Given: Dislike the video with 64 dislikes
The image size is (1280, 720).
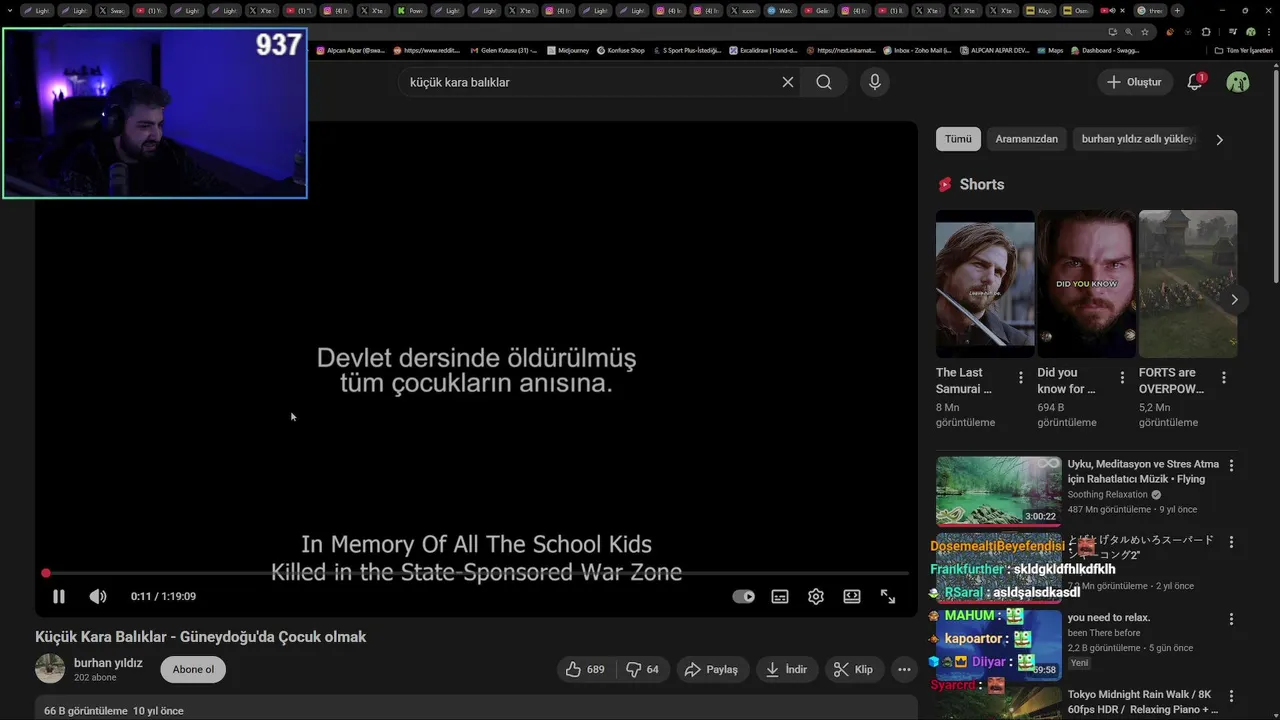Looking at the screenshot, I should click(642, 669).
